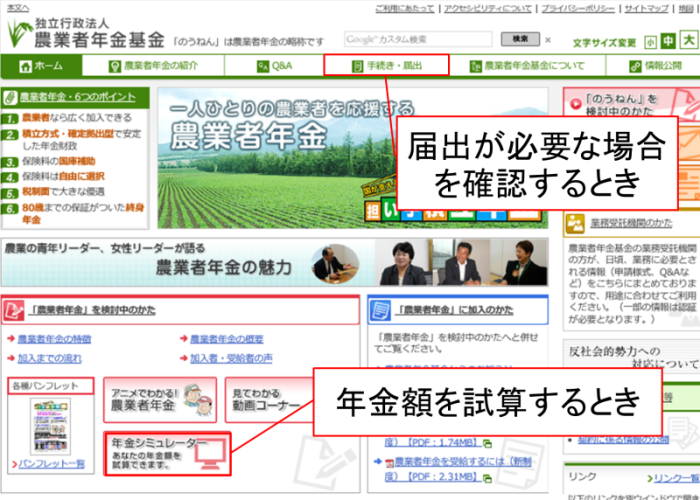
Task: Open 農業者年金・6つのポイント heading link
Action: tap(78, 97)
